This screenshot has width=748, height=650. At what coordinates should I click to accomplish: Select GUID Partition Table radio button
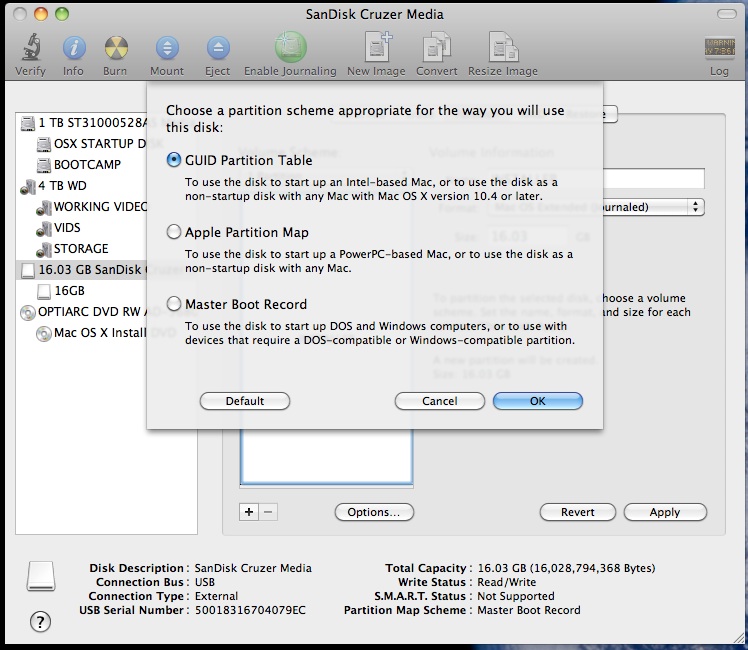click(174, 160)
